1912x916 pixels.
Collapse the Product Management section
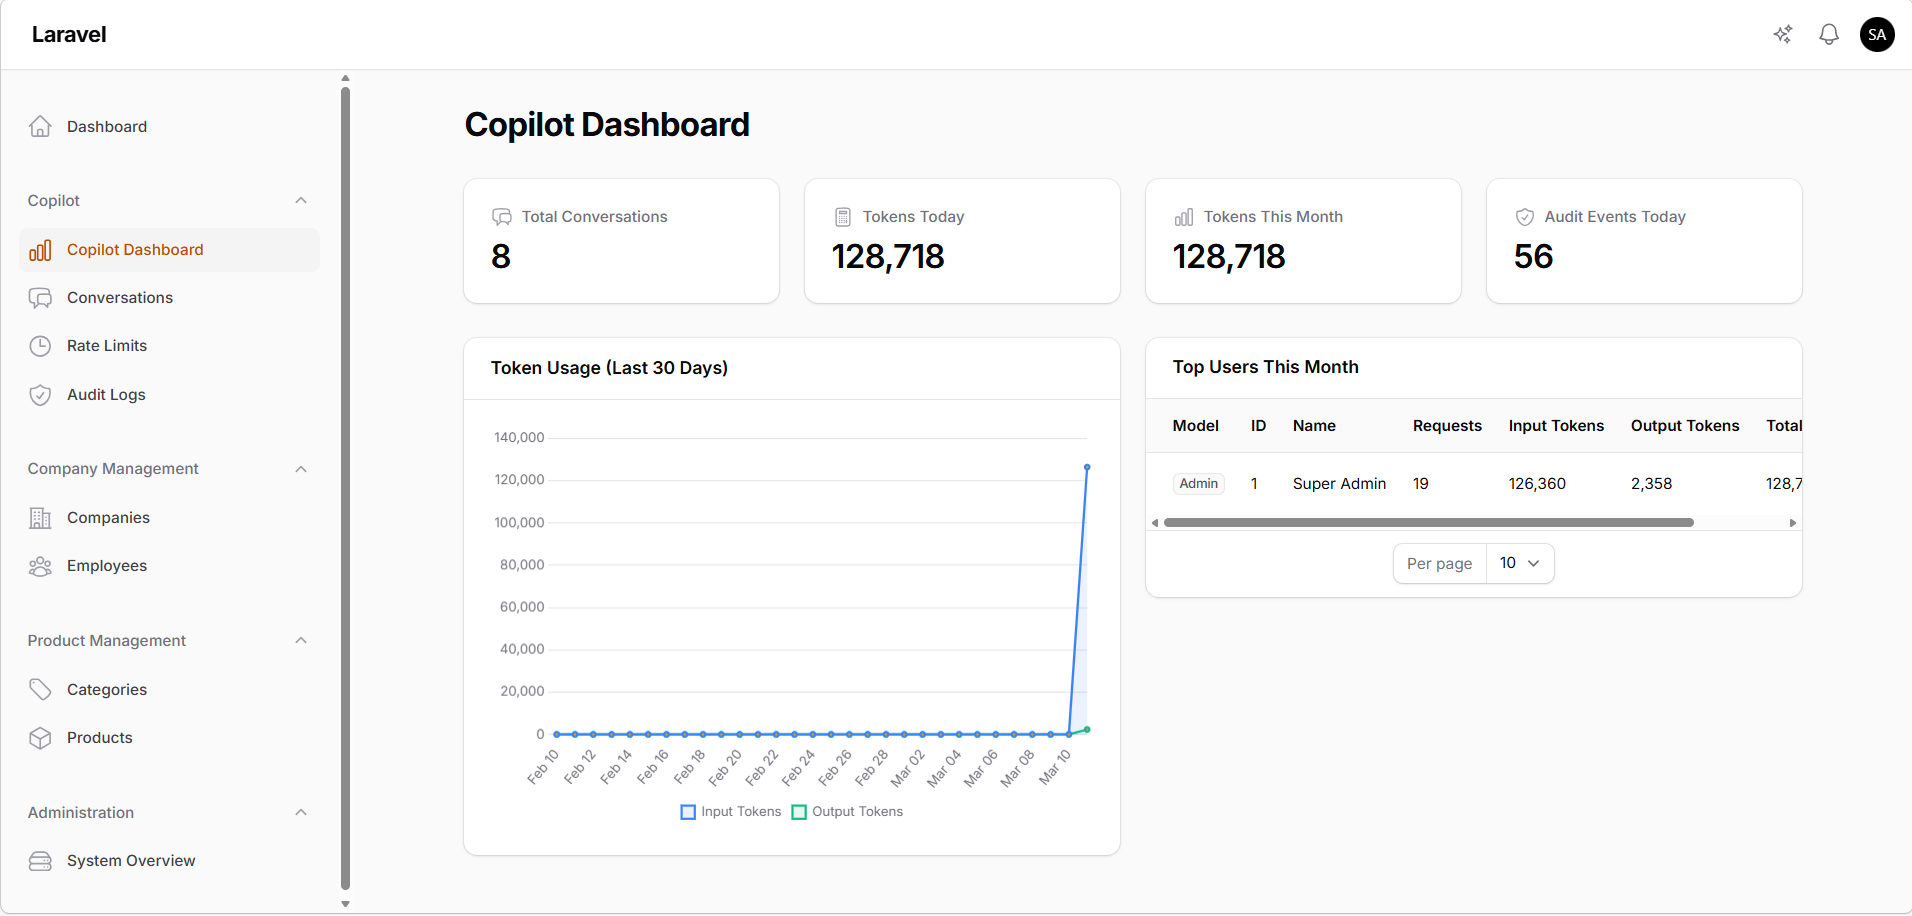coord(301,641)
